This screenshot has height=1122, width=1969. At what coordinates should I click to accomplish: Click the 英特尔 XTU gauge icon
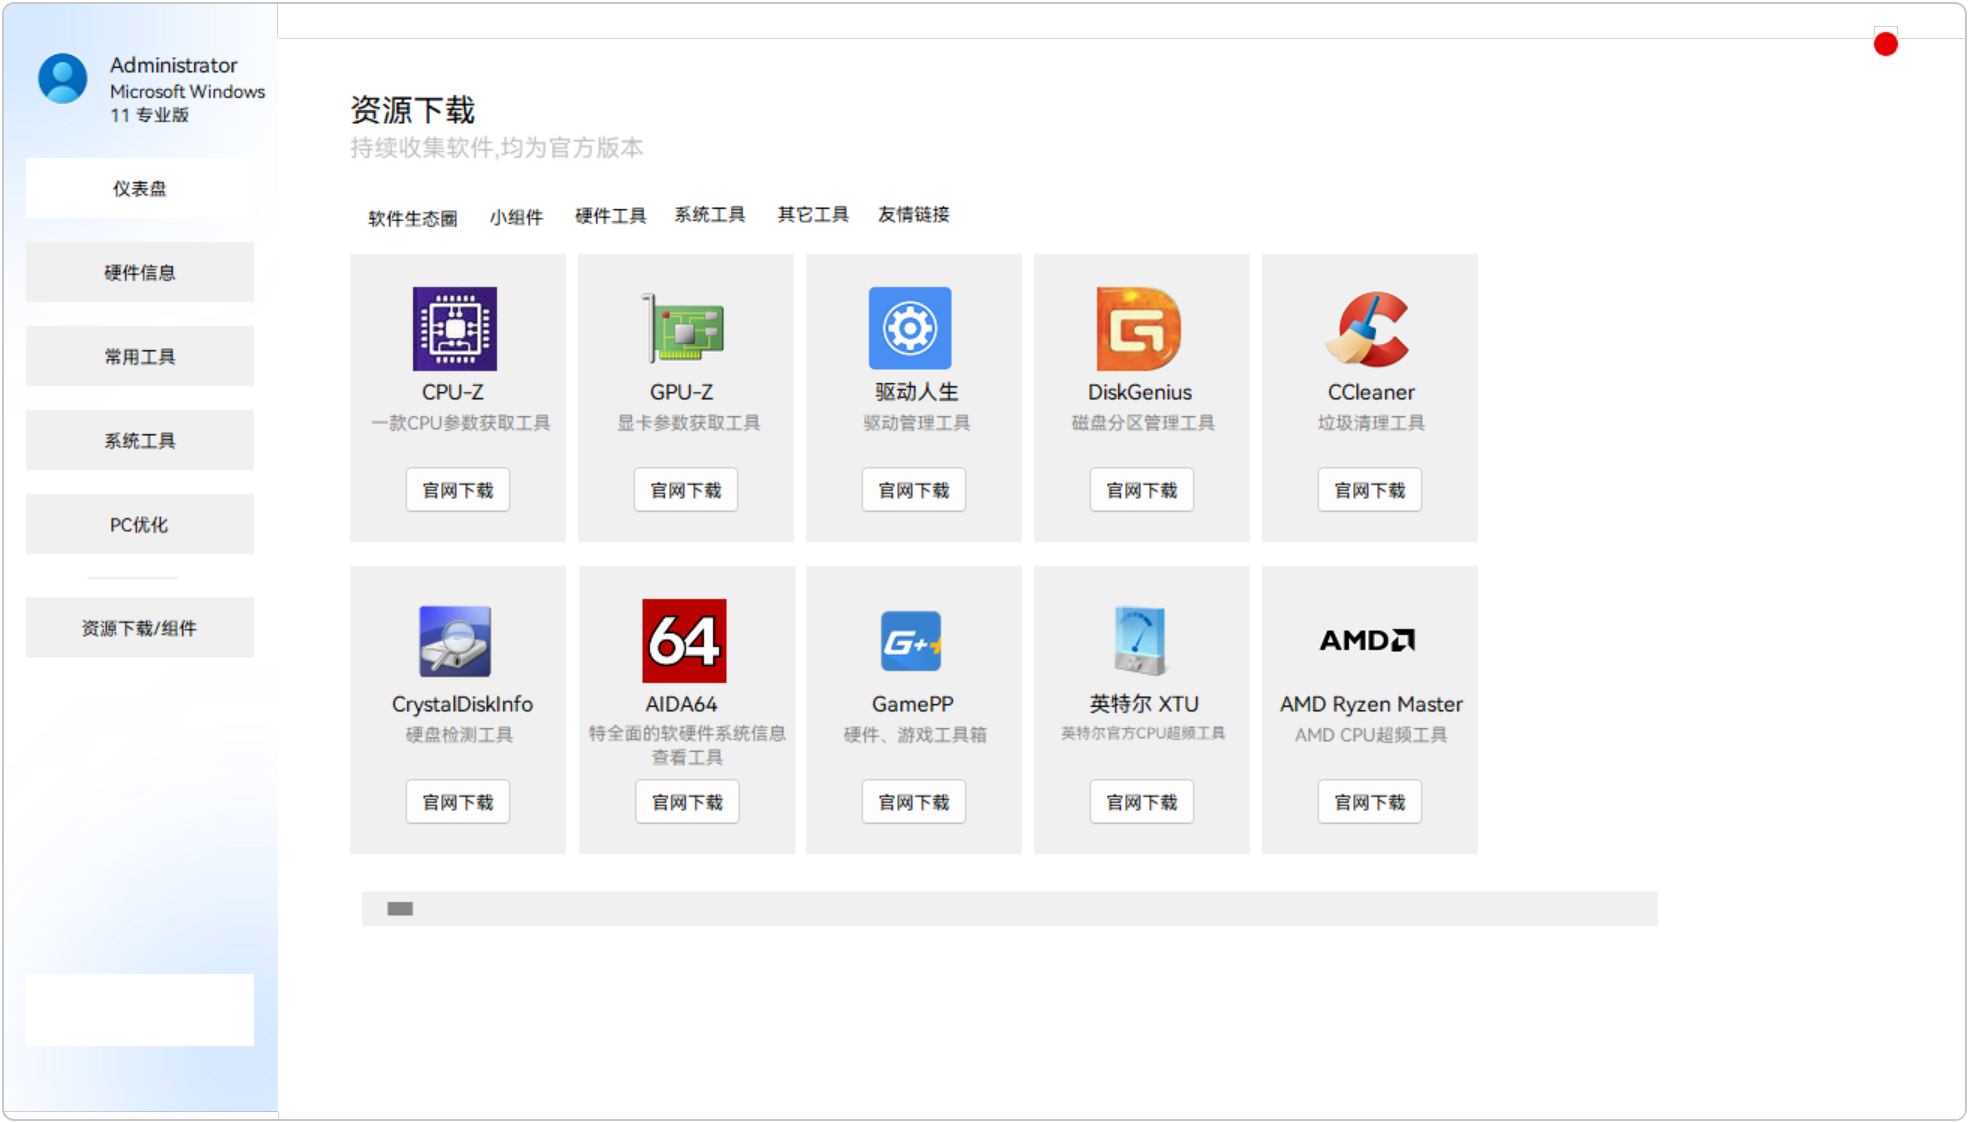point(1139,641)
